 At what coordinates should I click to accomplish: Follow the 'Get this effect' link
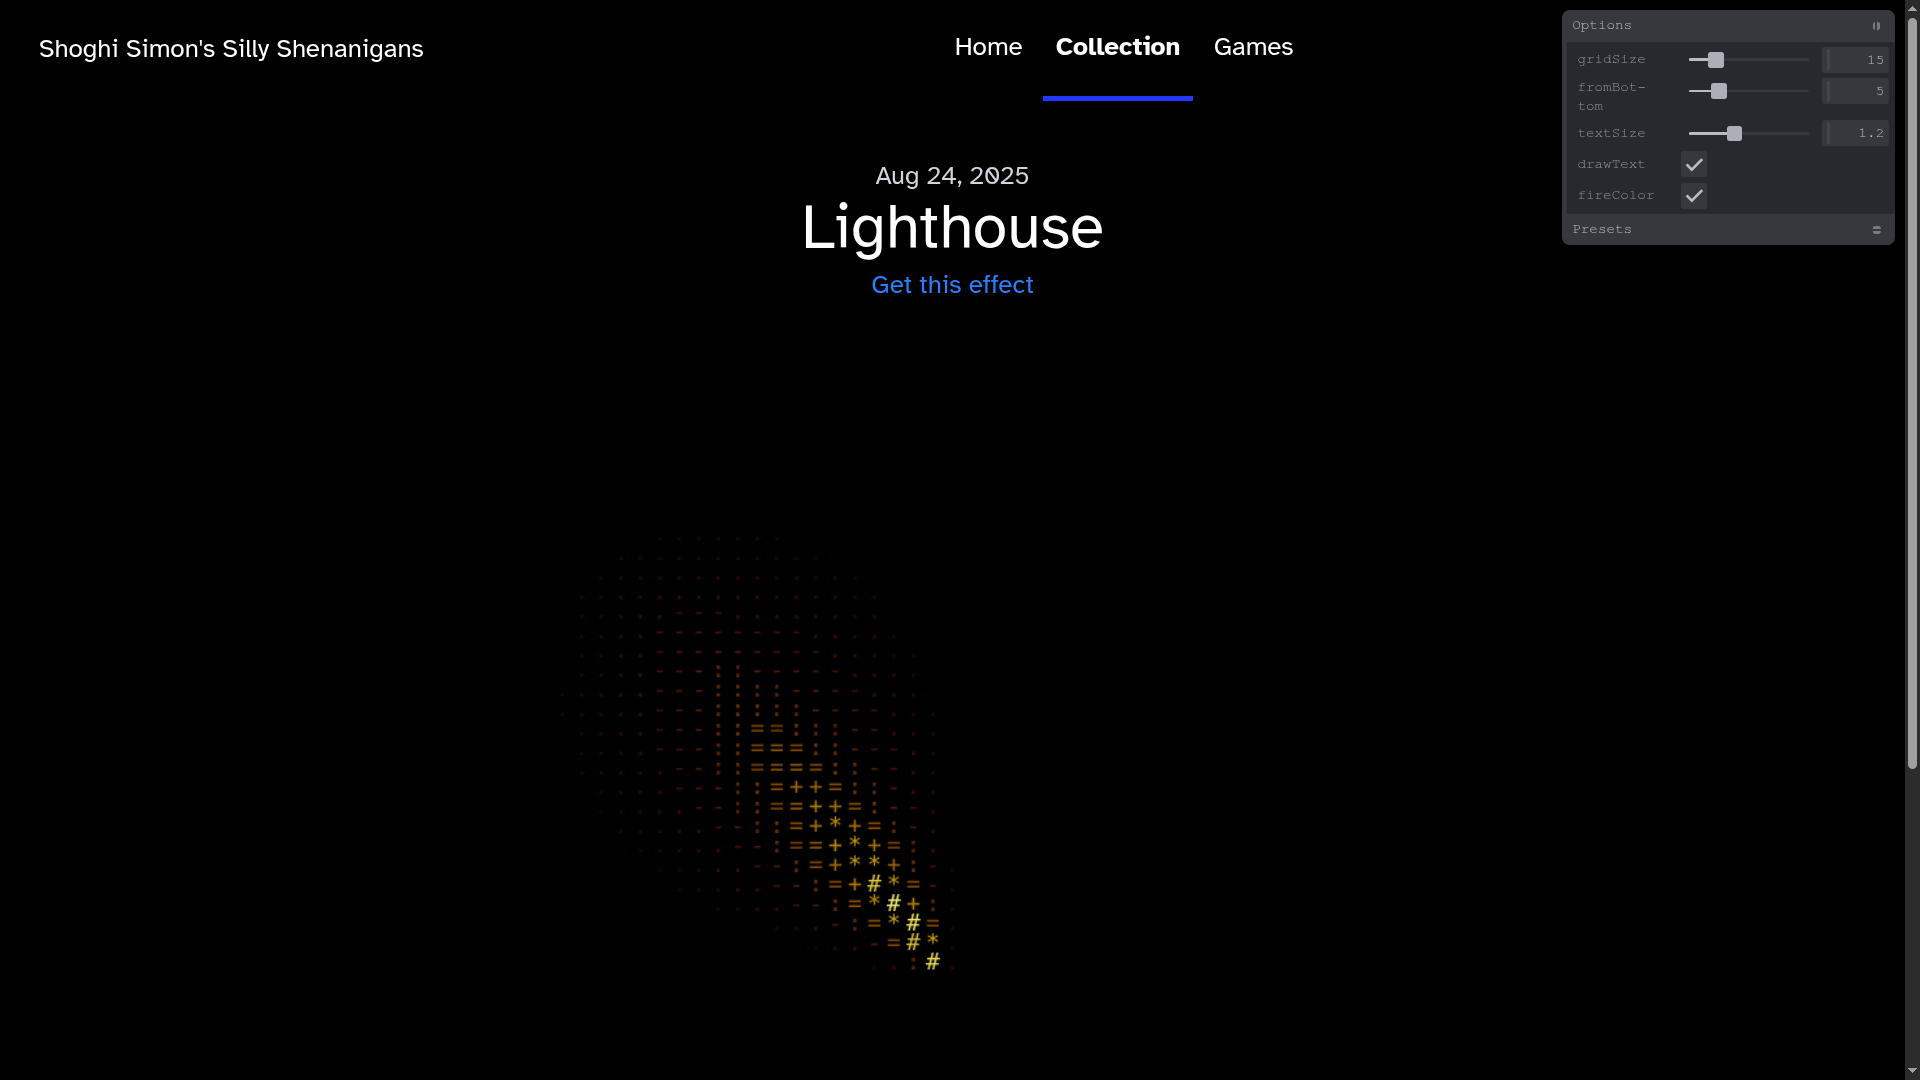point(952,285)
